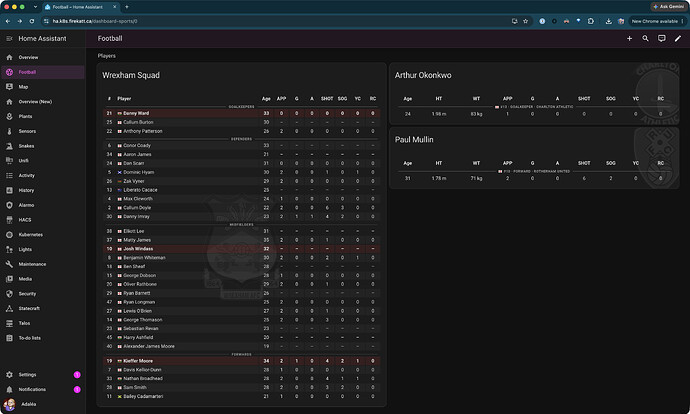This screenshot has width=690, height=414.
Task: Open the Chrome downloads icon
Action: point(608,21)
